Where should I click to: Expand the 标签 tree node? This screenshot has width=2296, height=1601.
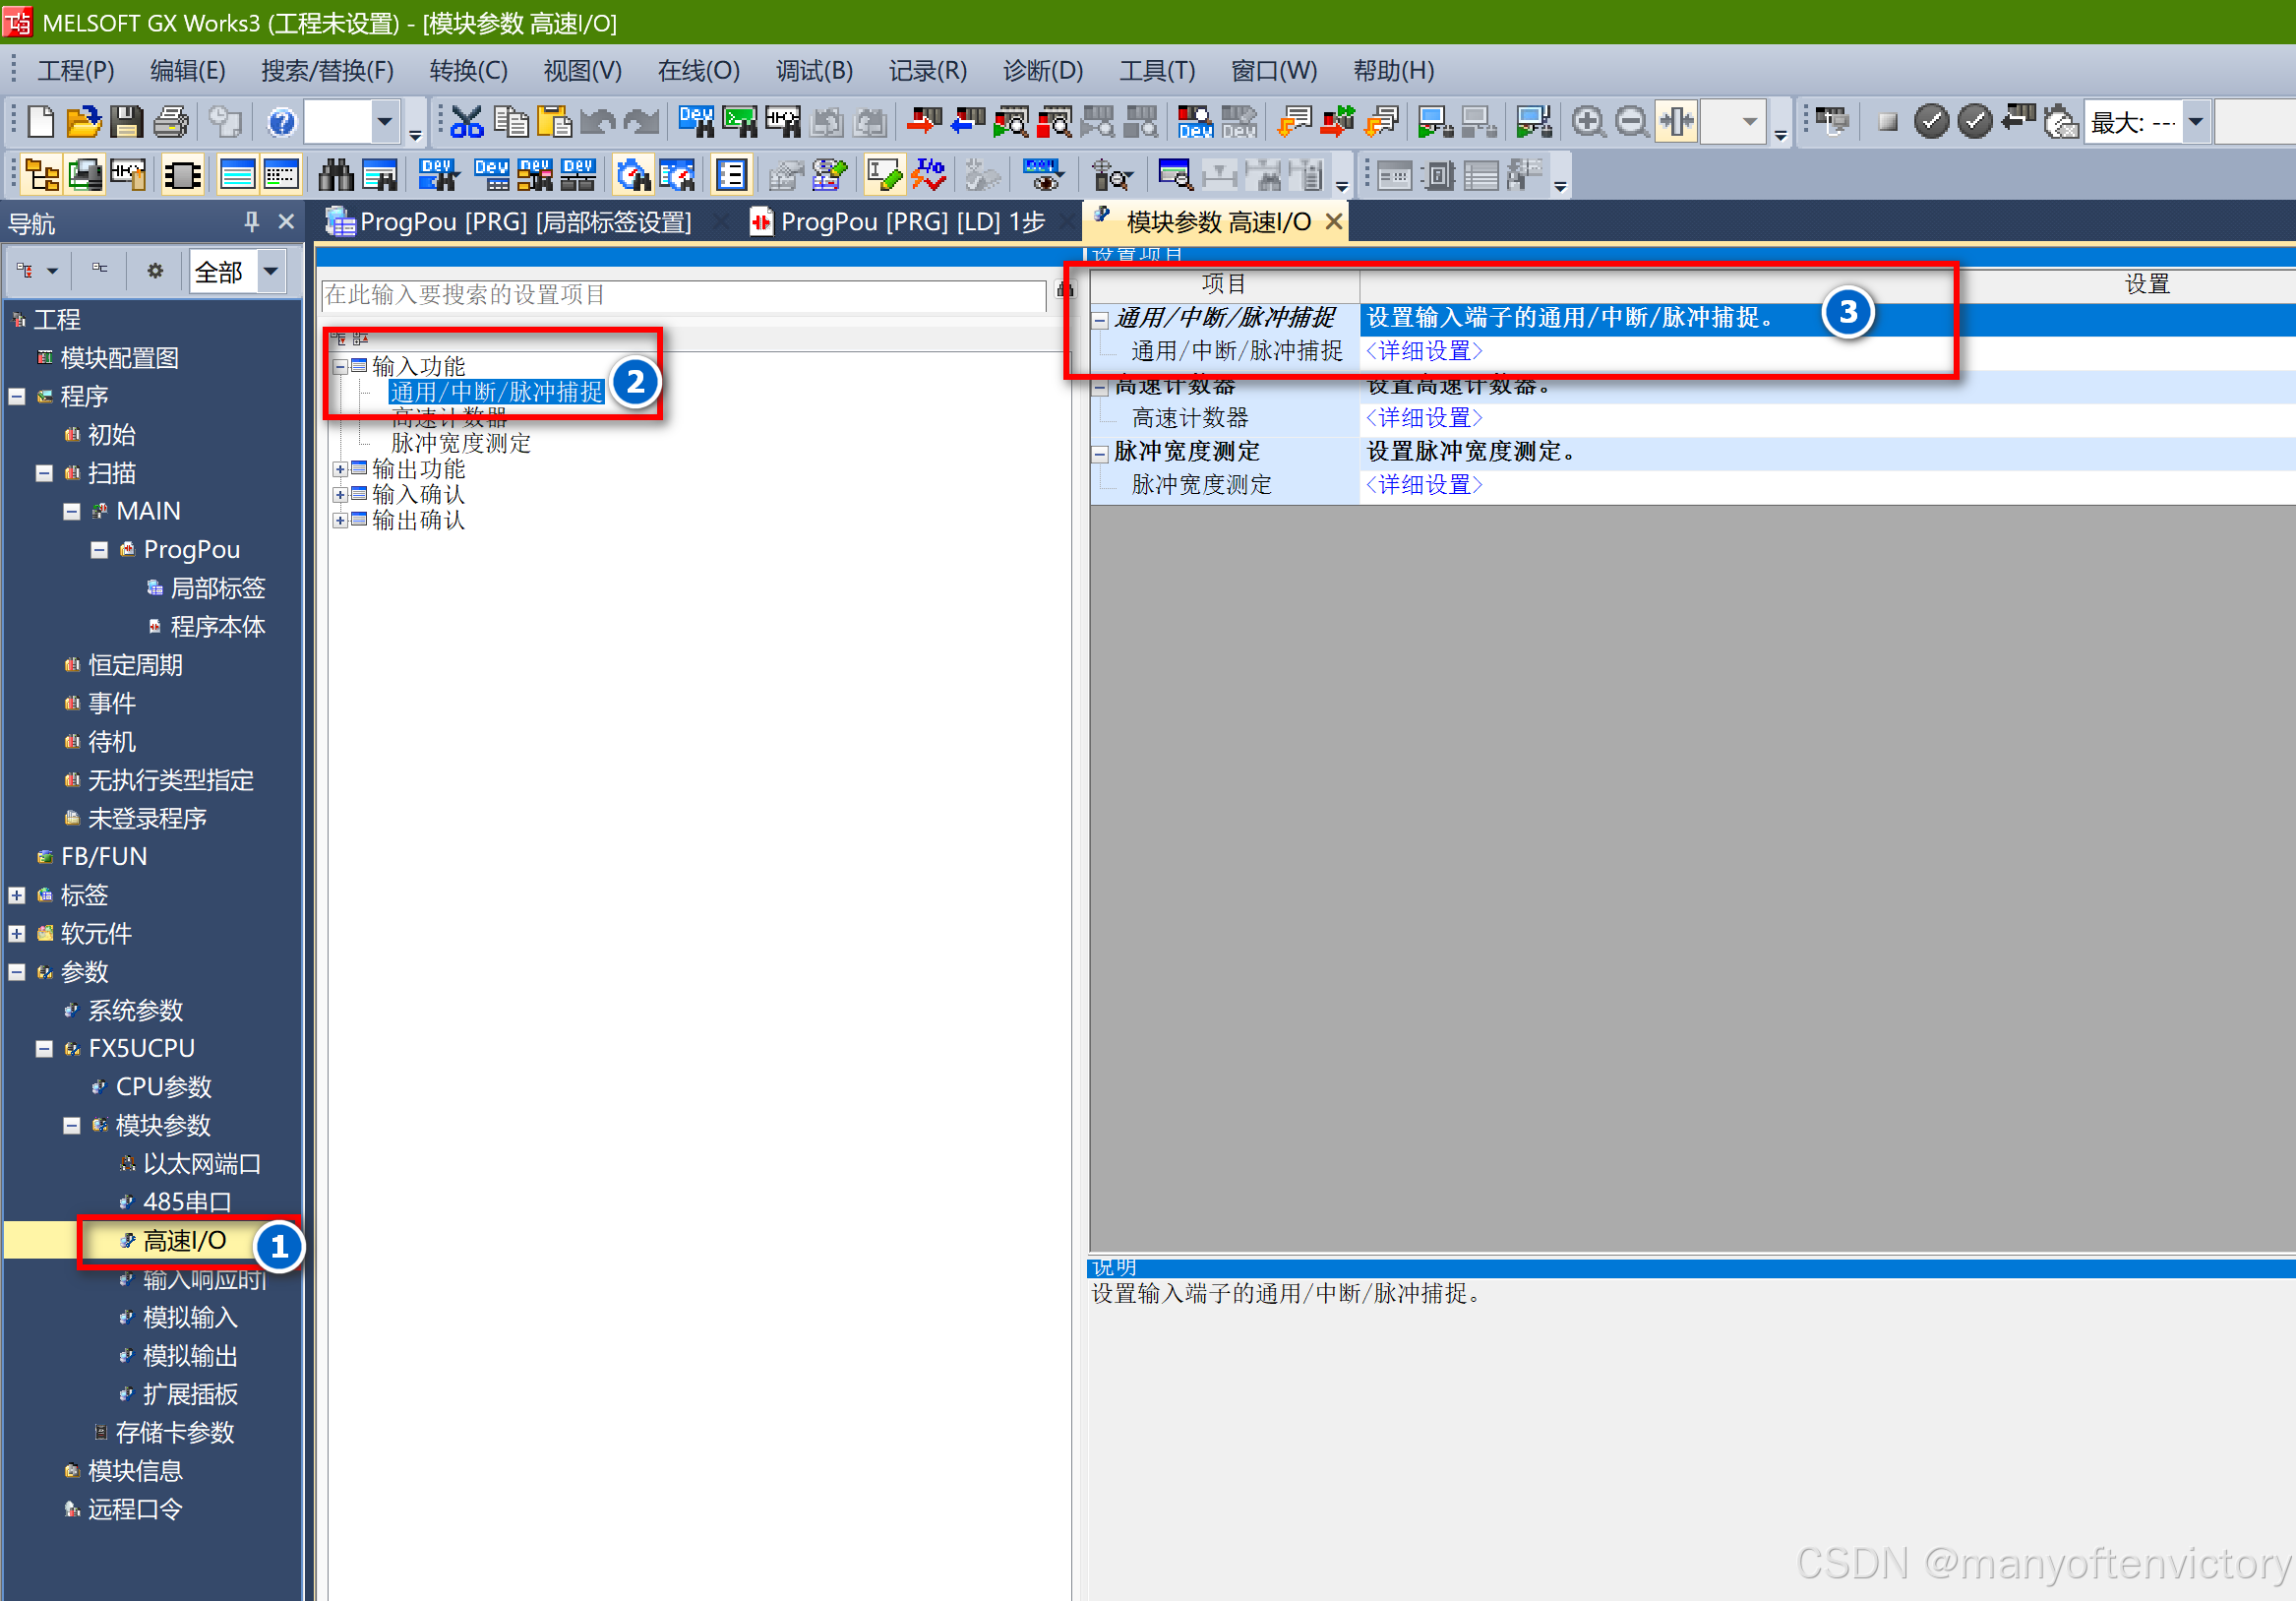click(x=17, y=895)
